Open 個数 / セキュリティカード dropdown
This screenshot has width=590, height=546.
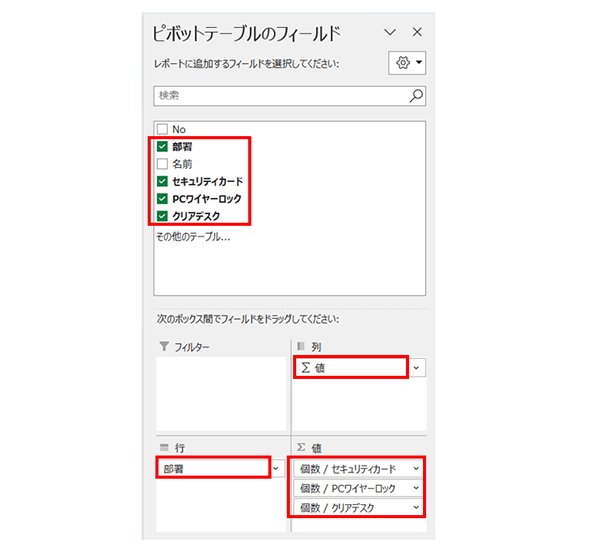(416, 468)
